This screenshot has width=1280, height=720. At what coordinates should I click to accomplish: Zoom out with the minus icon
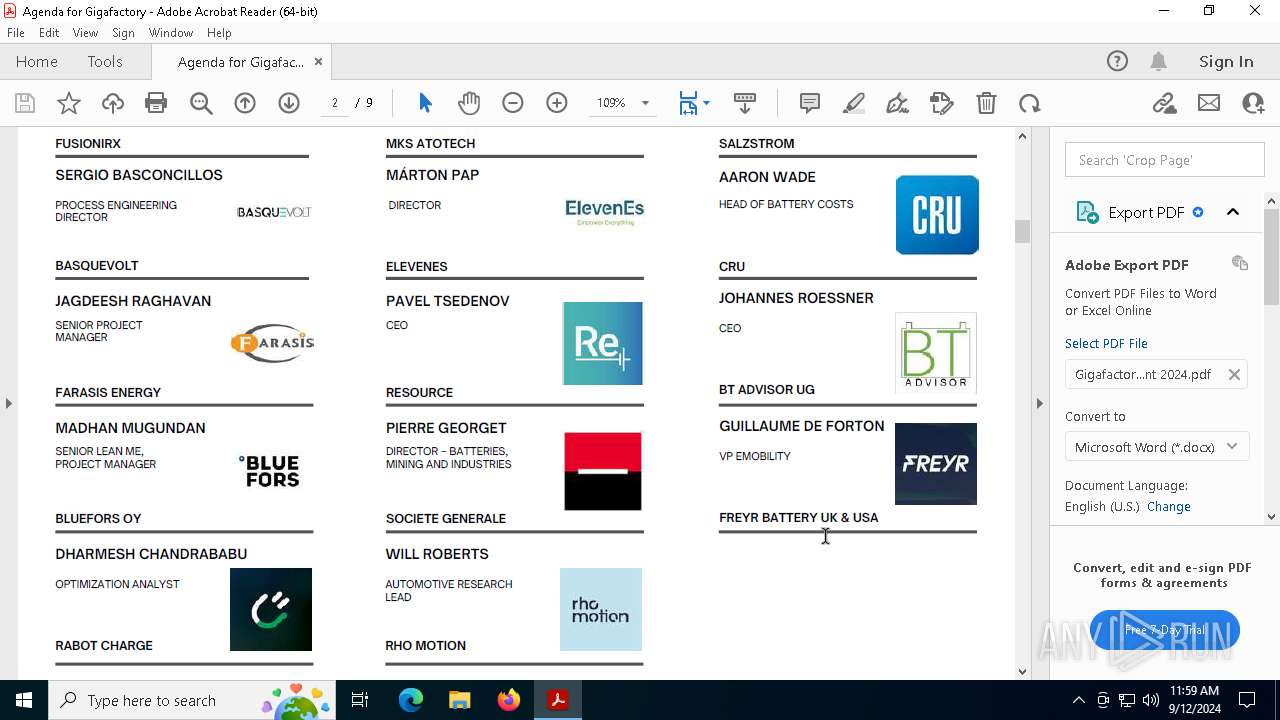[513, 103]
